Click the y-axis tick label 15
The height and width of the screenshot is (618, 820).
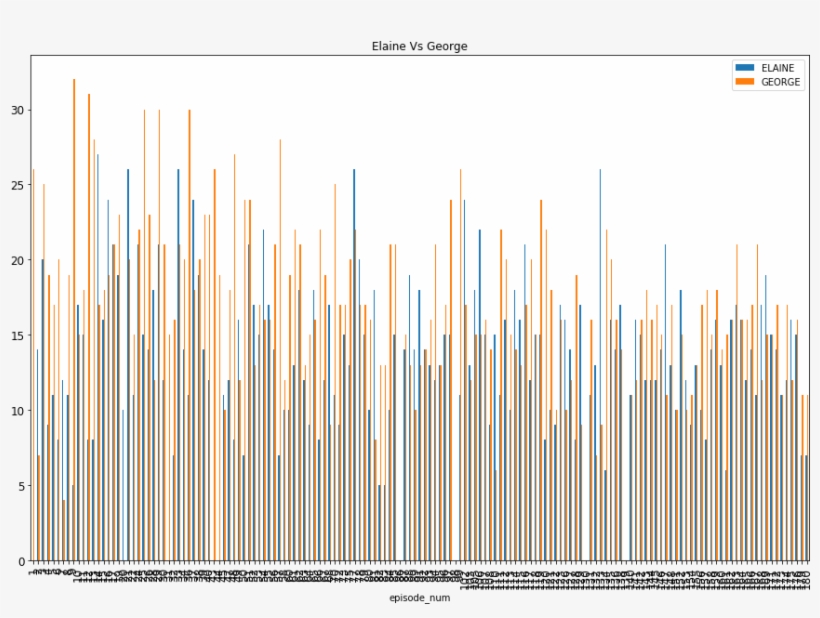17,336
